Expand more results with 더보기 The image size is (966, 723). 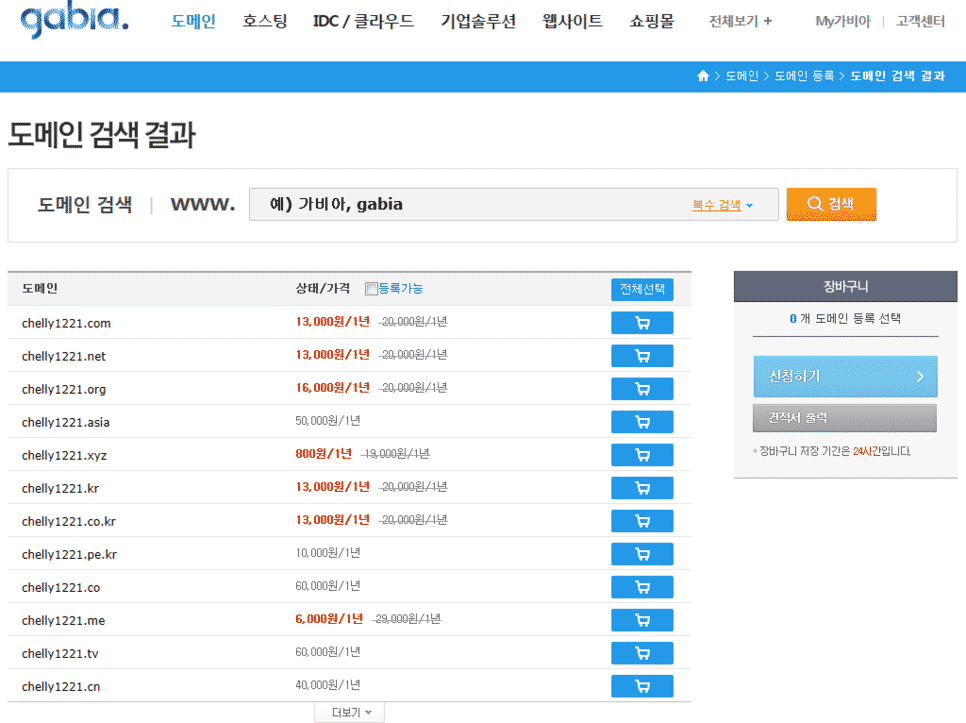click(350, 713)
